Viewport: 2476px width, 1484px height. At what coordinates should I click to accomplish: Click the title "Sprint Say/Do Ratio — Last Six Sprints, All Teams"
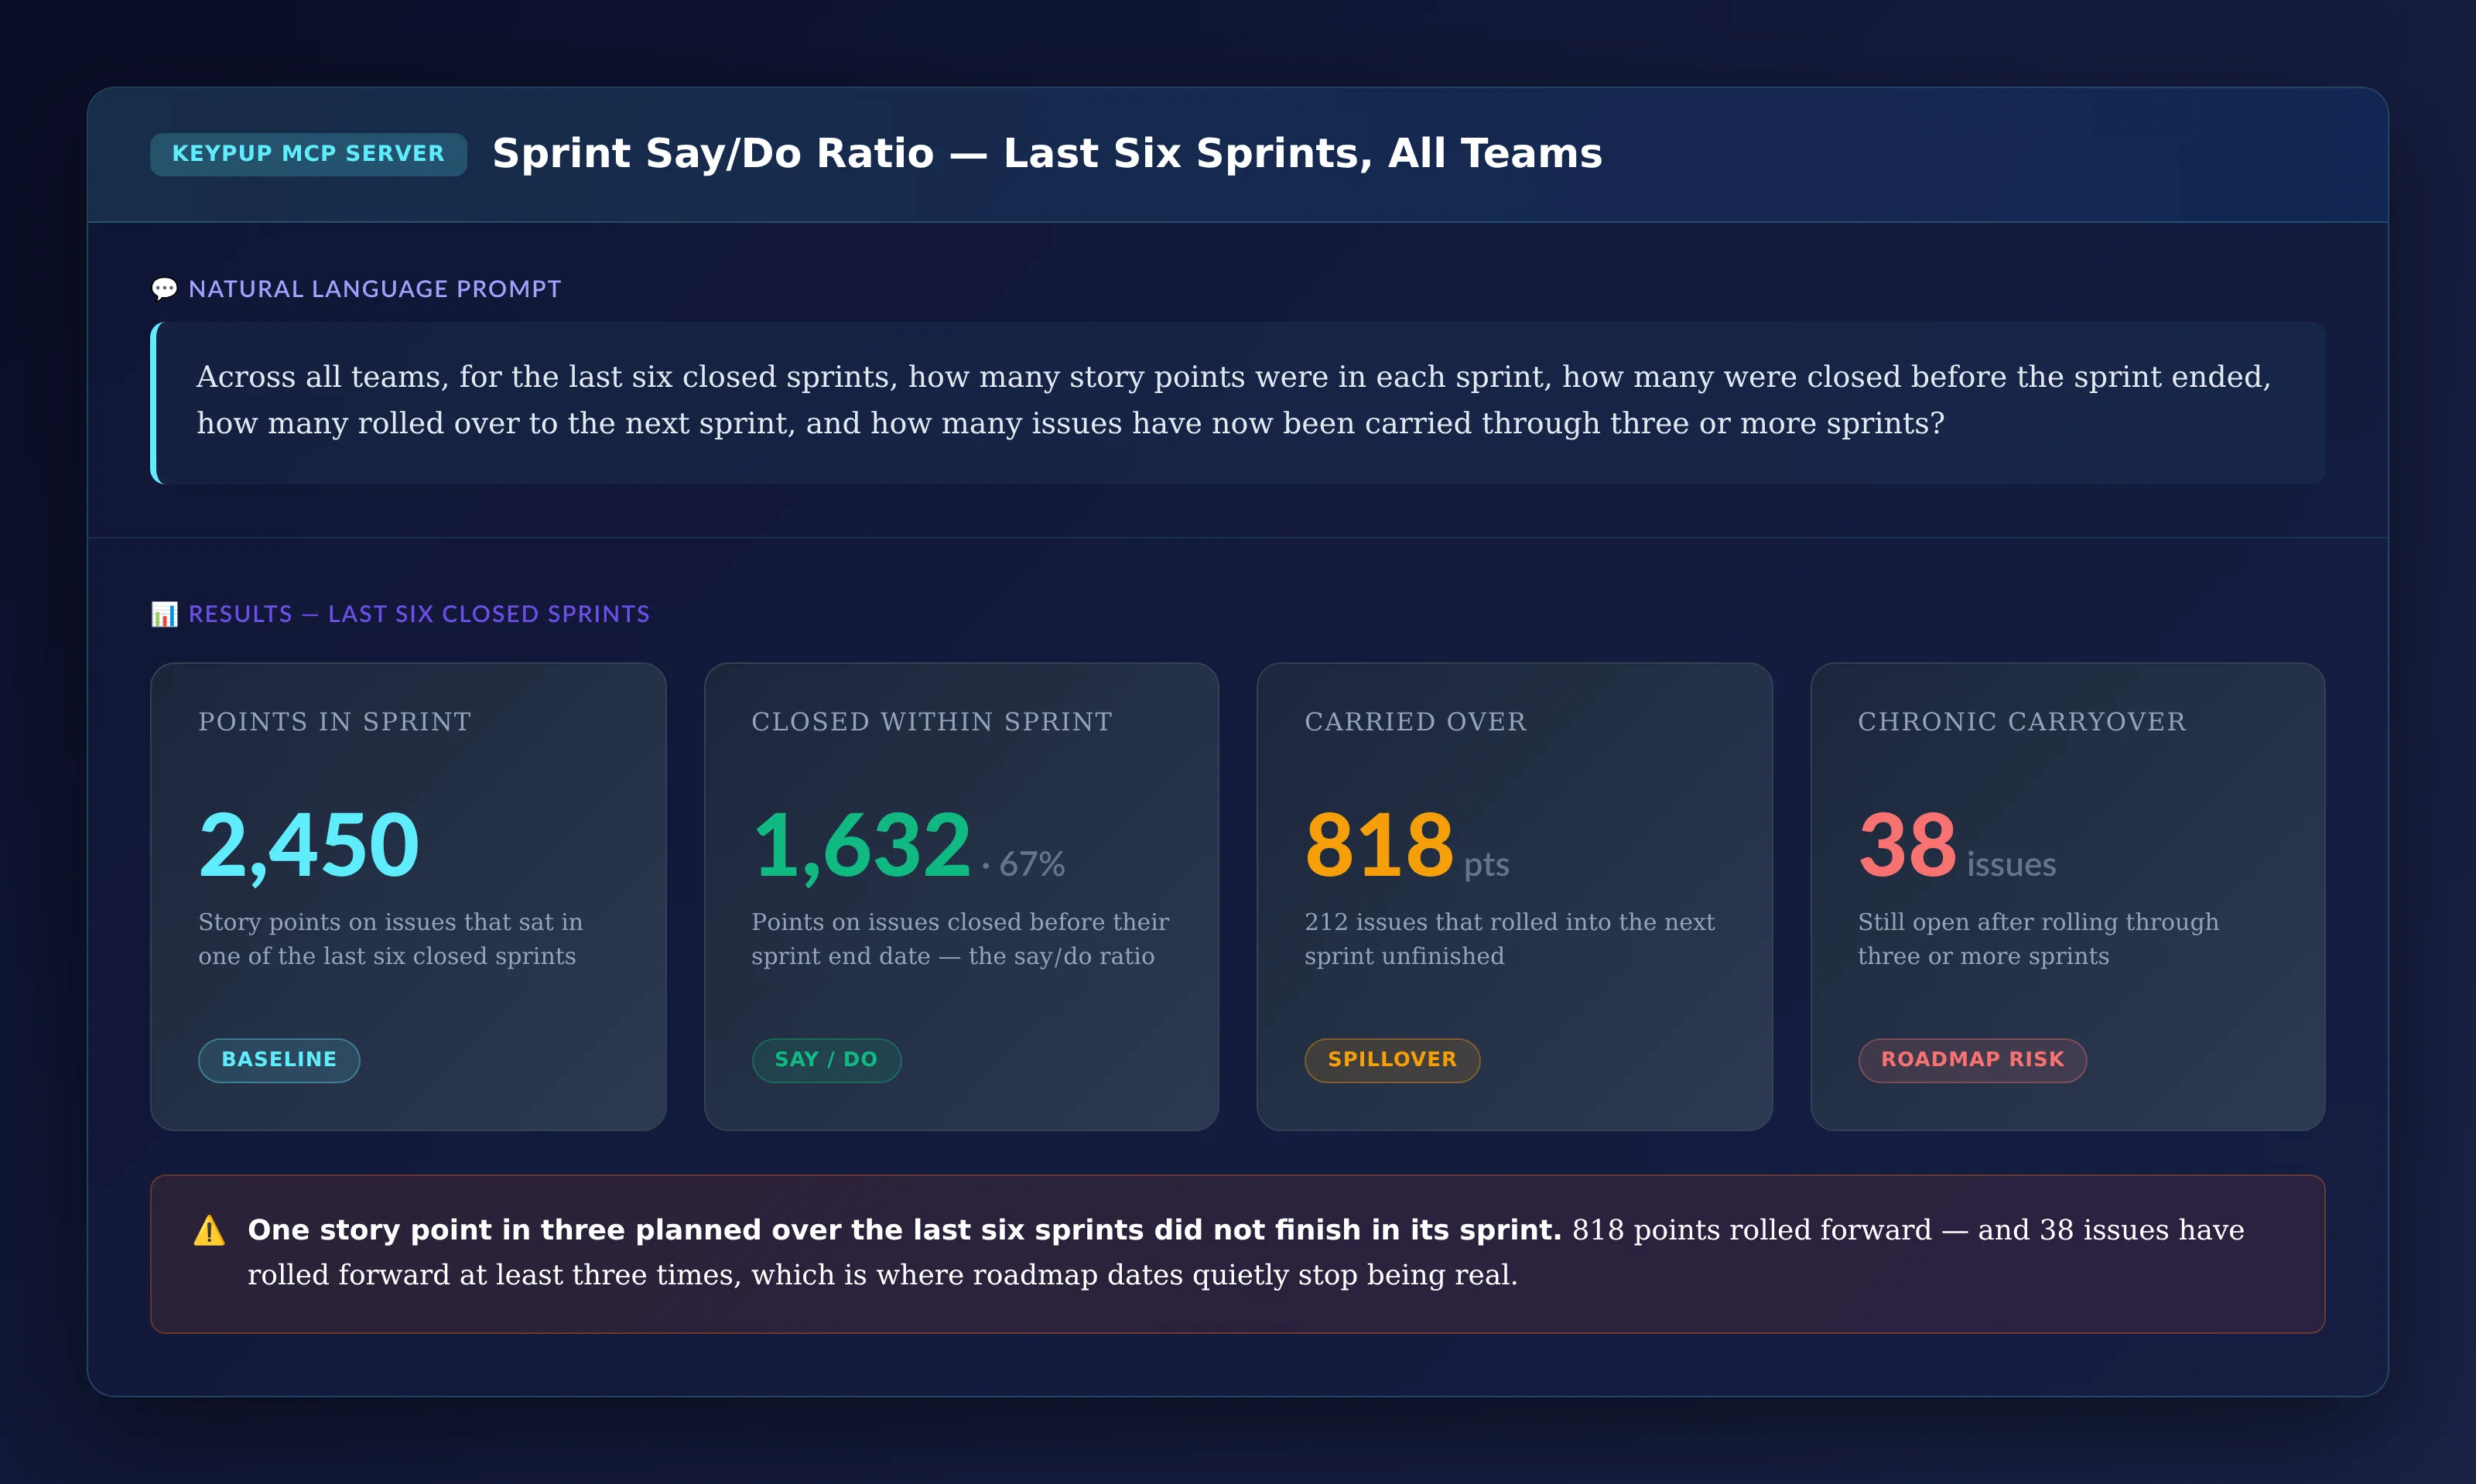pos(1047,154)
